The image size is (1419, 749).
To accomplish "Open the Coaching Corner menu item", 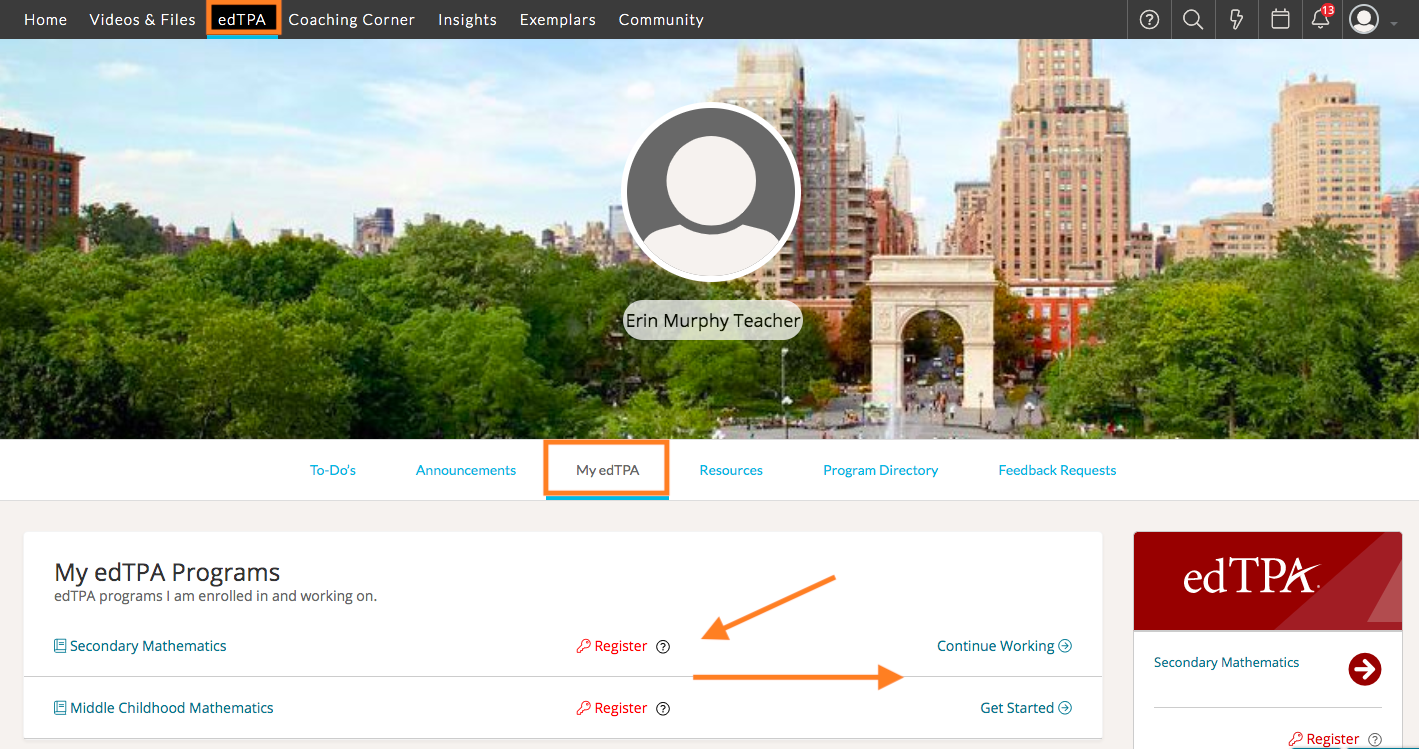I will point(352,19).
